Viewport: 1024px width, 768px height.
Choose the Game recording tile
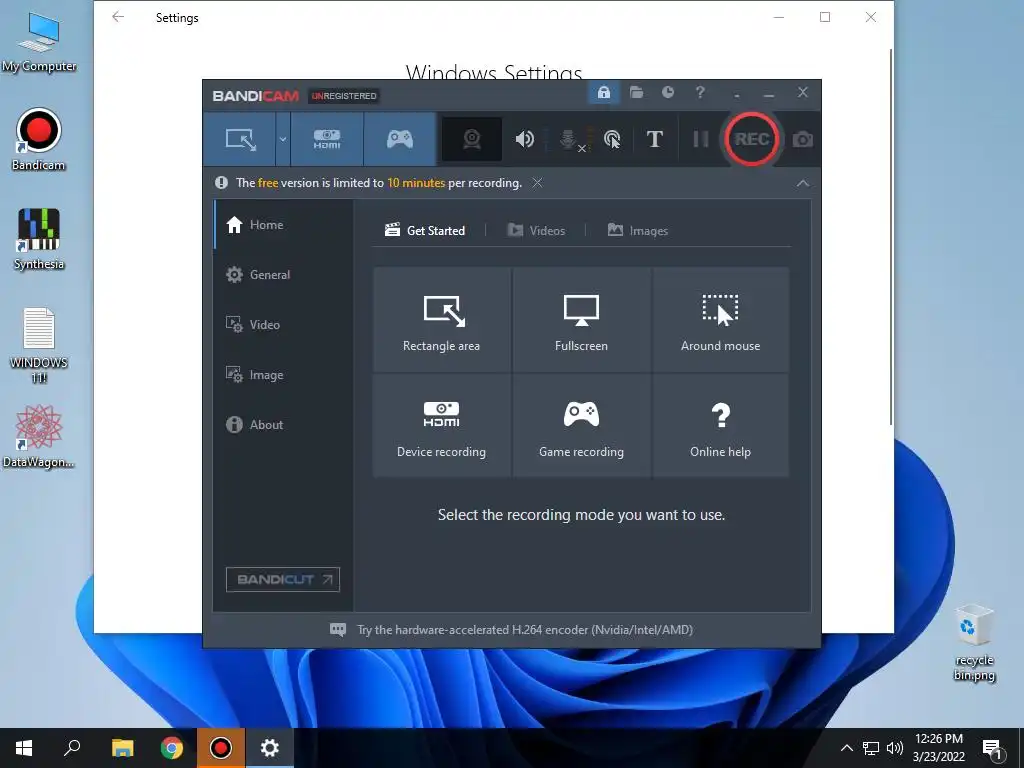581,426
